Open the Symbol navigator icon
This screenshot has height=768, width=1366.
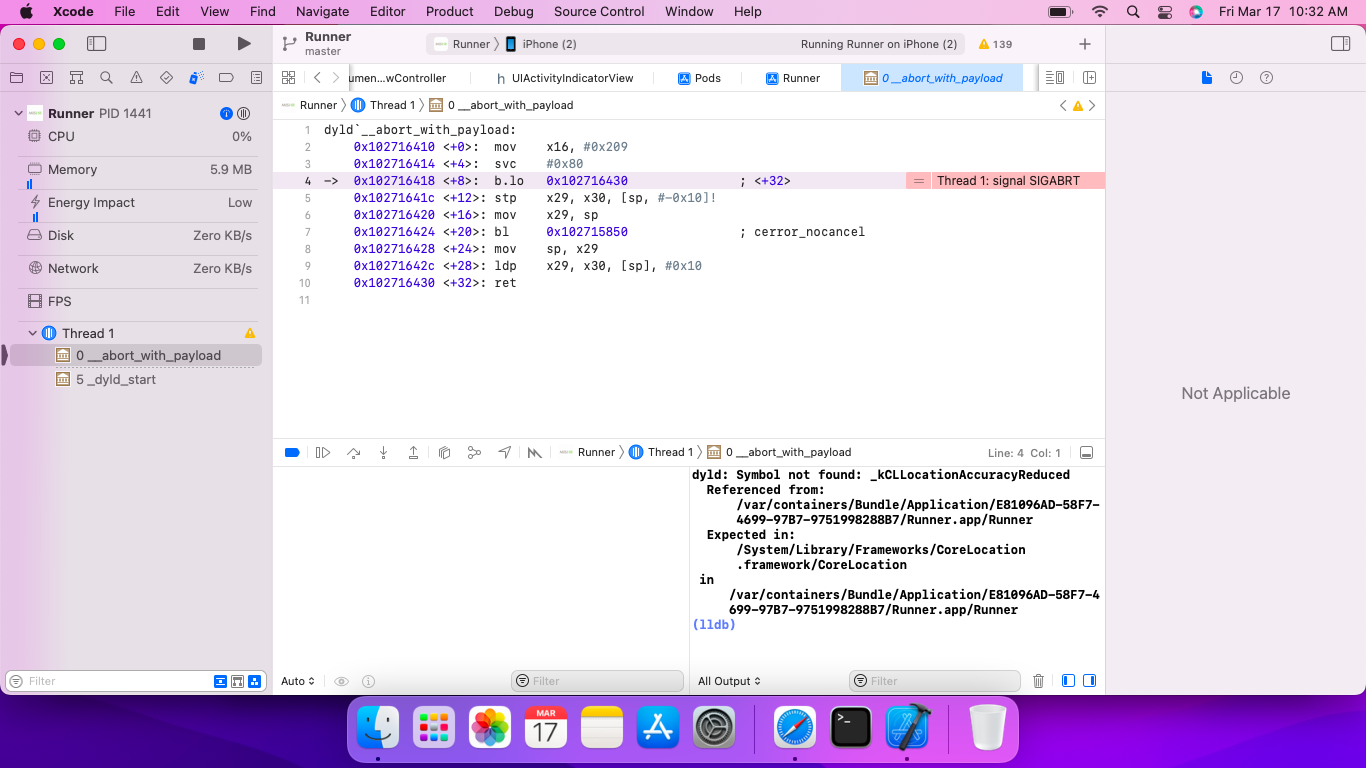[76, 78]
